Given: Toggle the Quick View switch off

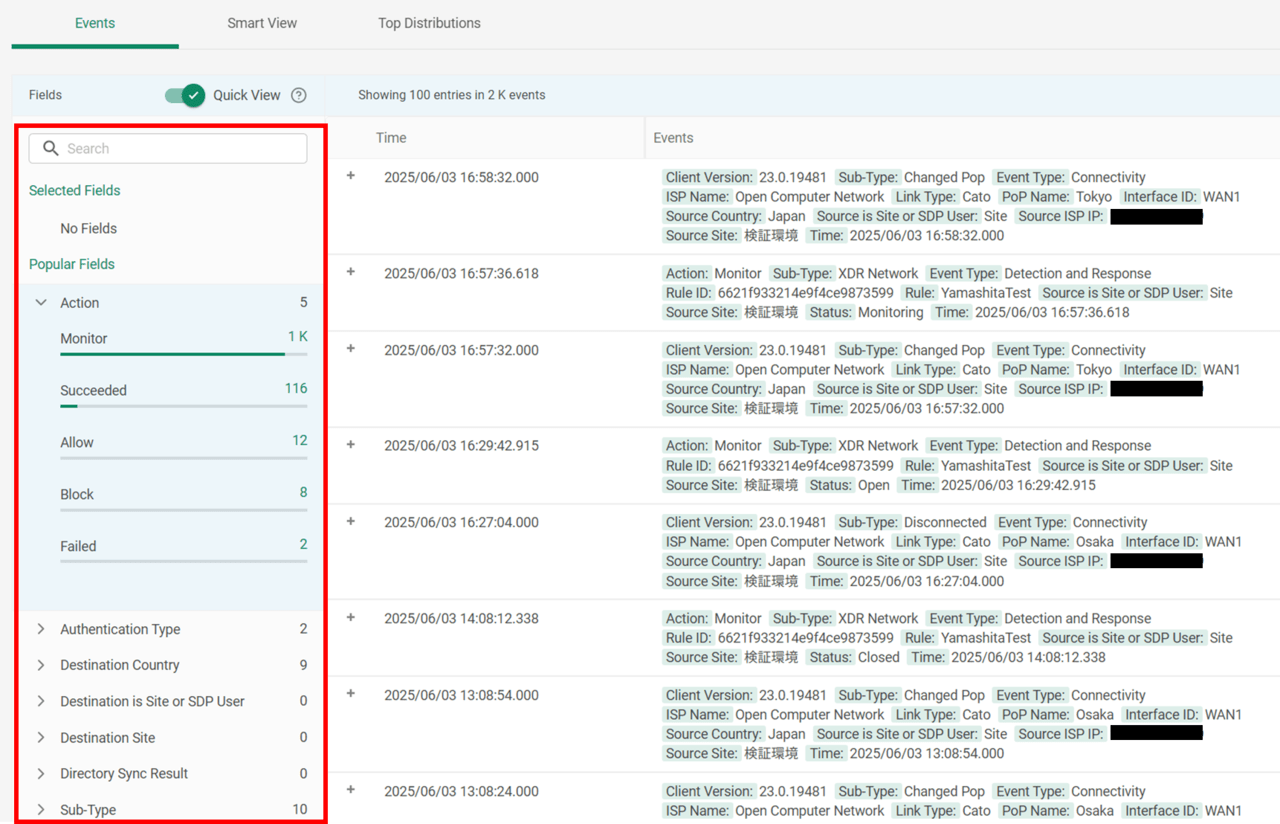Looking at the screenshot, I should point(185,95).
